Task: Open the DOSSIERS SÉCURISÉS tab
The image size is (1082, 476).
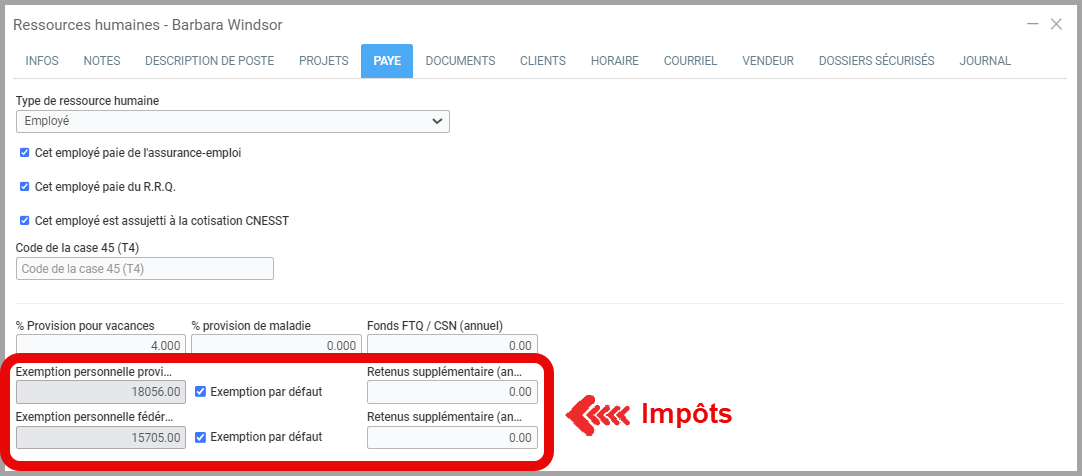Action: click(x=876, y=61)
